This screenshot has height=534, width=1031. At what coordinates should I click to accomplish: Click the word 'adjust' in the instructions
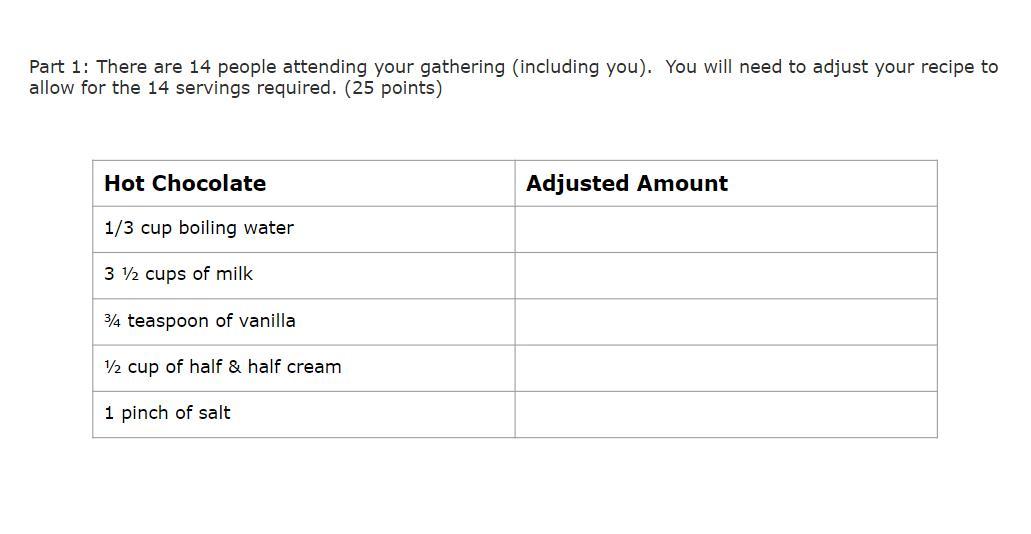(839, 68)
